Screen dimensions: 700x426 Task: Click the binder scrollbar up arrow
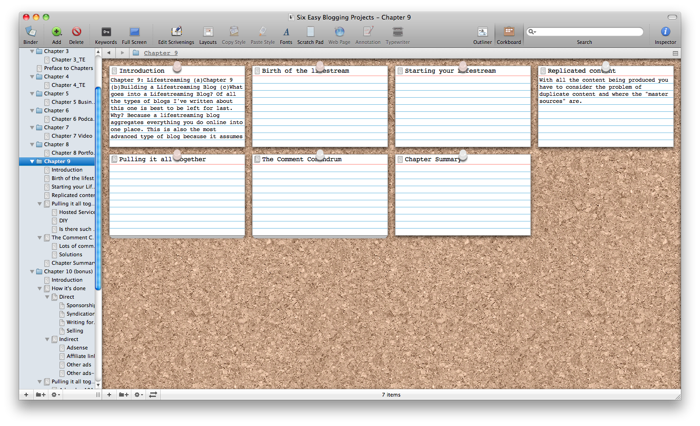click(x=98, y=52)
